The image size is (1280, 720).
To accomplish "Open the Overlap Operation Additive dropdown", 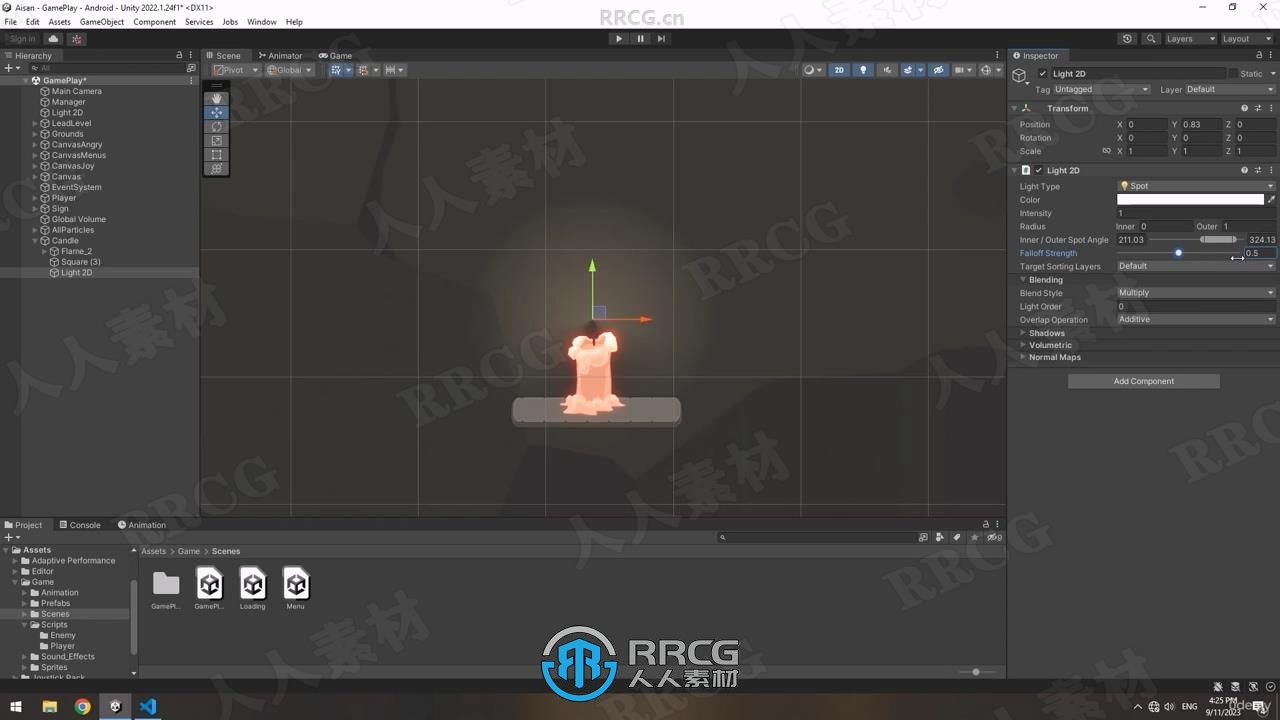I will point(1196,320).
